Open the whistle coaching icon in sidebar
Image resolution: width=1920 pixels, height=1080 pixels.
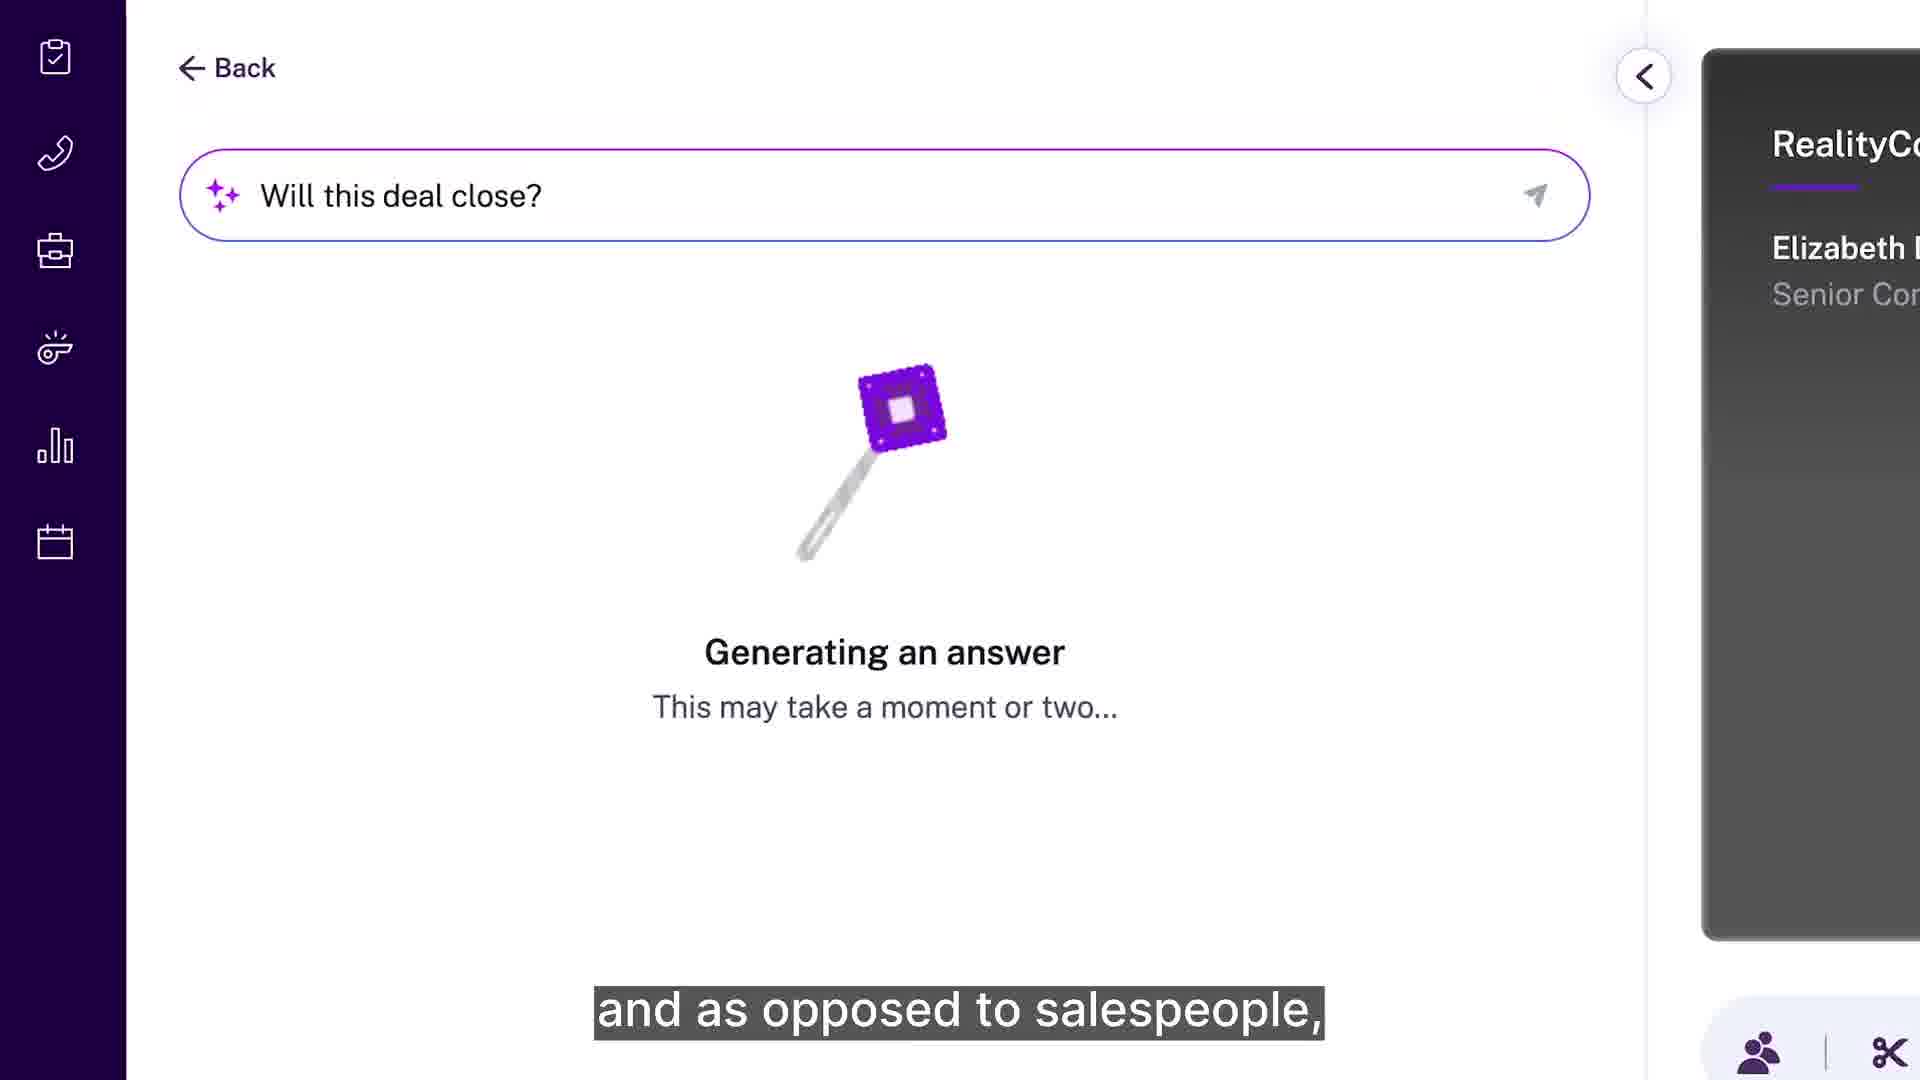[x=55, y=348]
